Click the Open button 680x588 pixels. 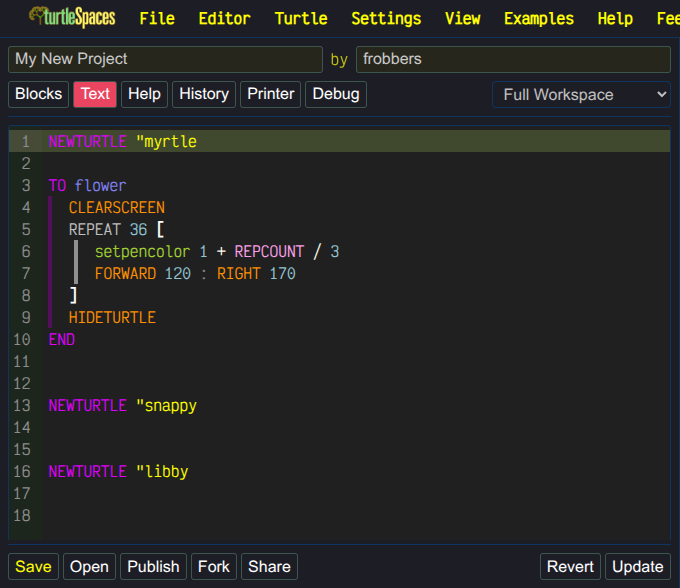(x=89, y=566)
